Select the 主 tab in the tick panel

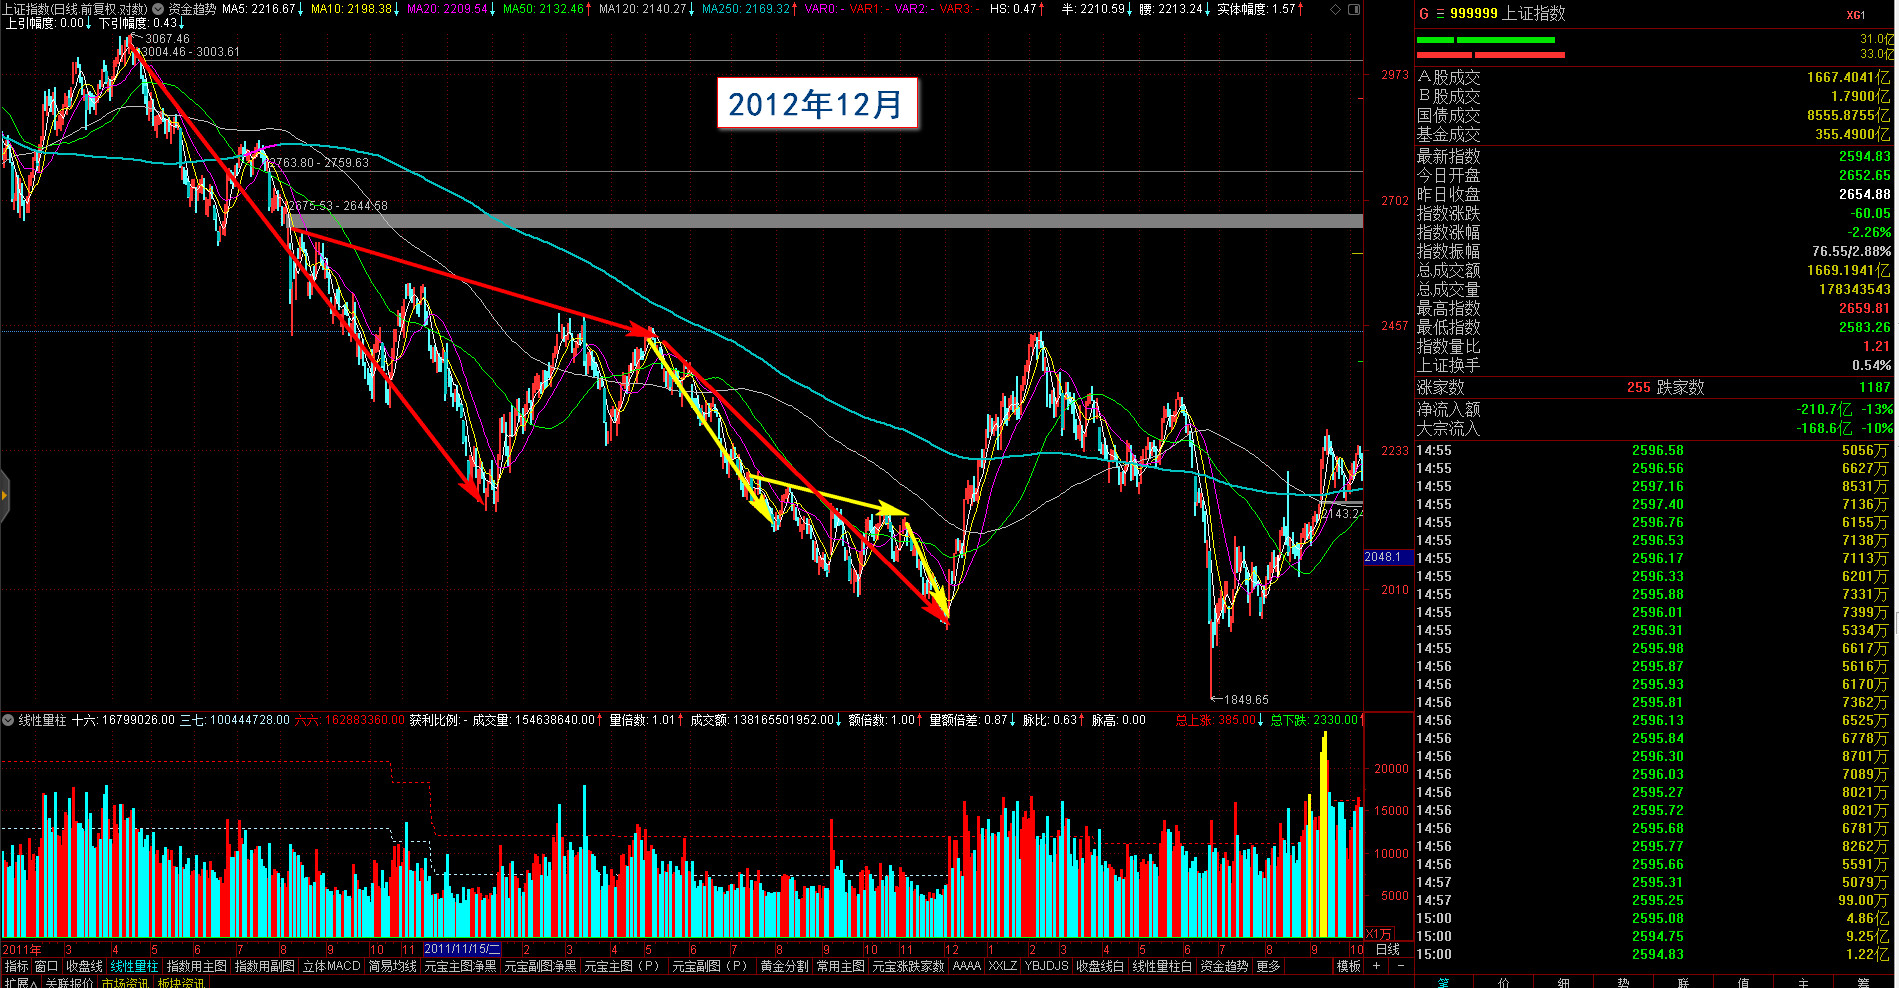1804,983
